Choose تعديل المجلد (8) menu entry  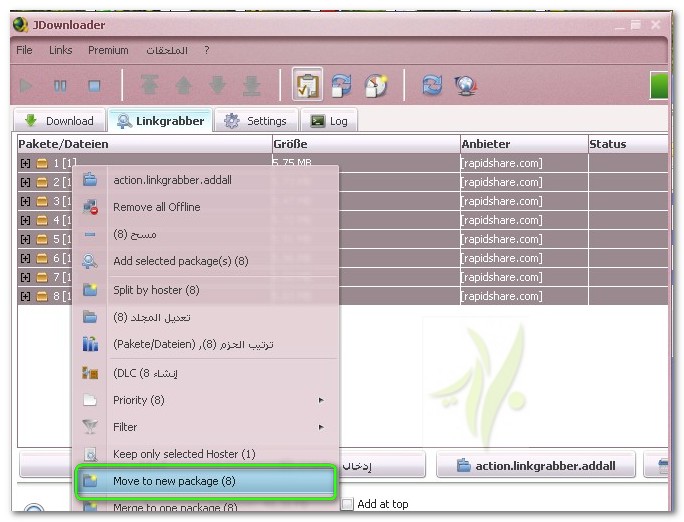(205, 317)
